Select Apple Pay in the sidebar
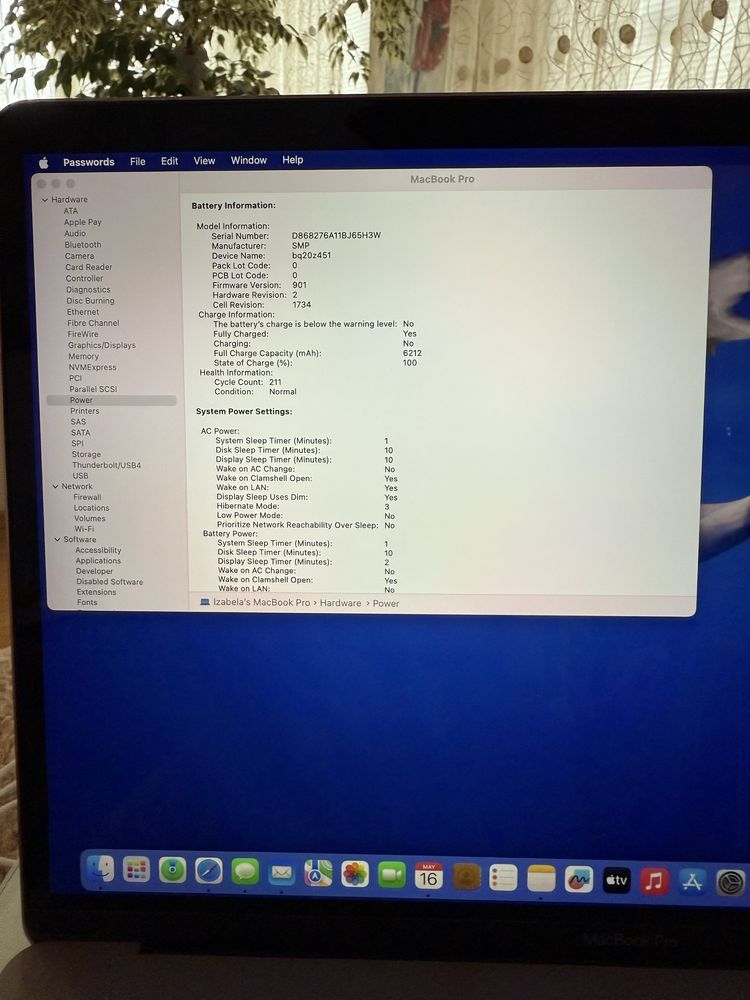 point(82,222)
